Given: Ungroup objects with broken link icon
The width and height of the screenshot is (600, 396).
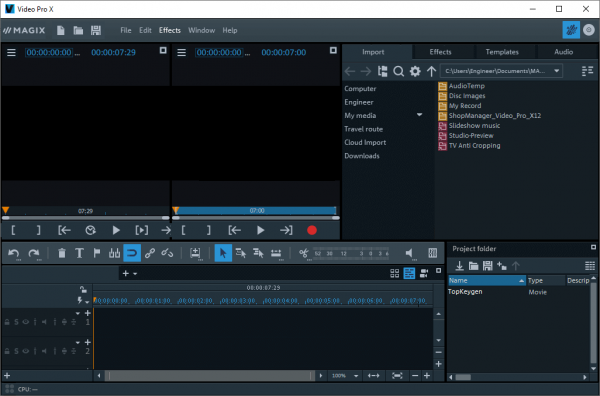Looking at the screenshot, I should pos(167,253).
